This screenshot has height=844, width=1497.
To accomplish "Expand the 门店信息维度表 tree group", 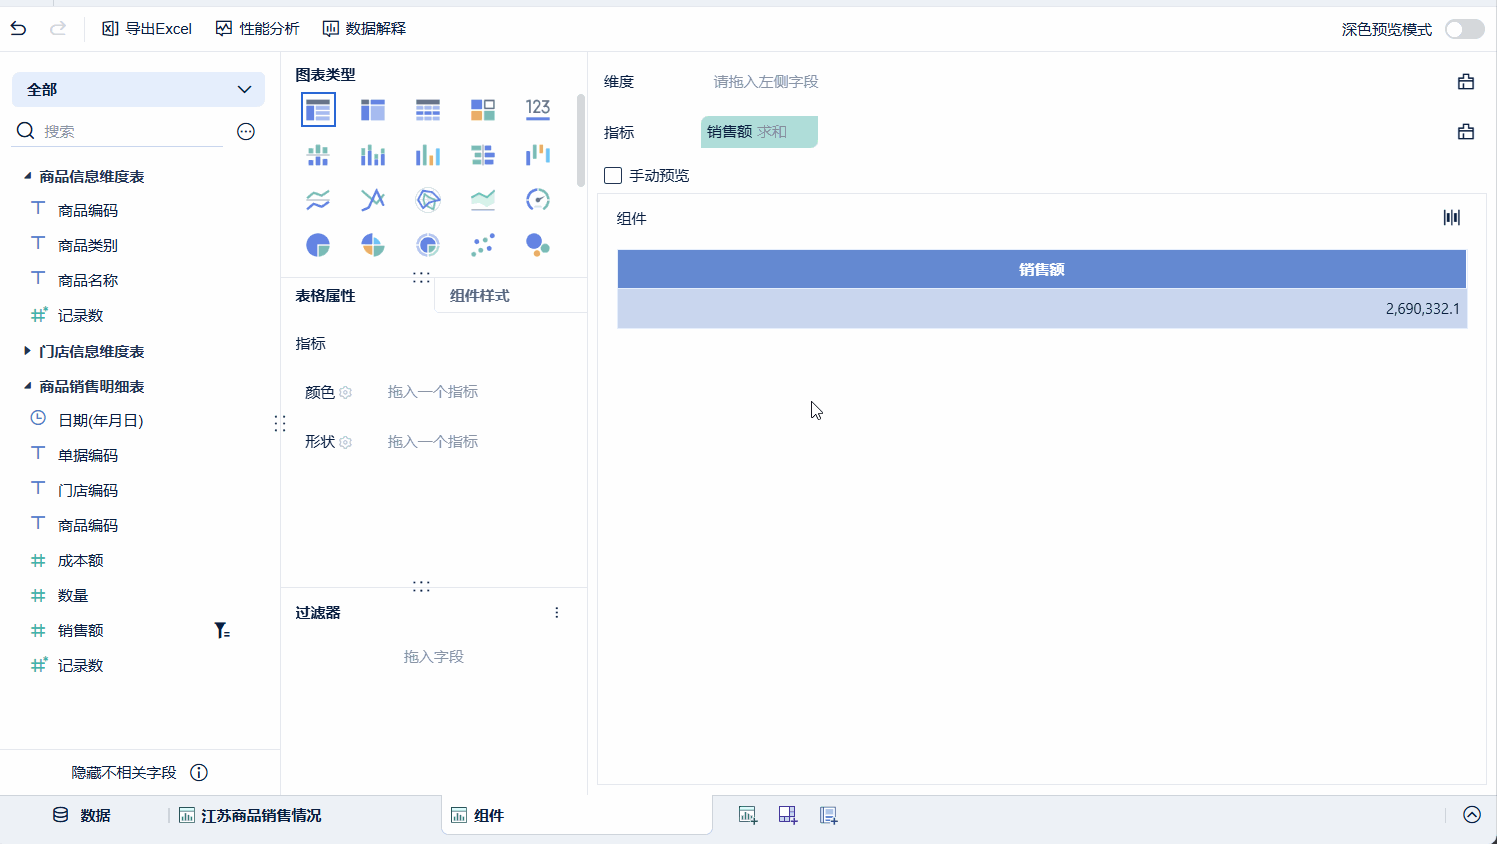I will (x=27, y=351).
